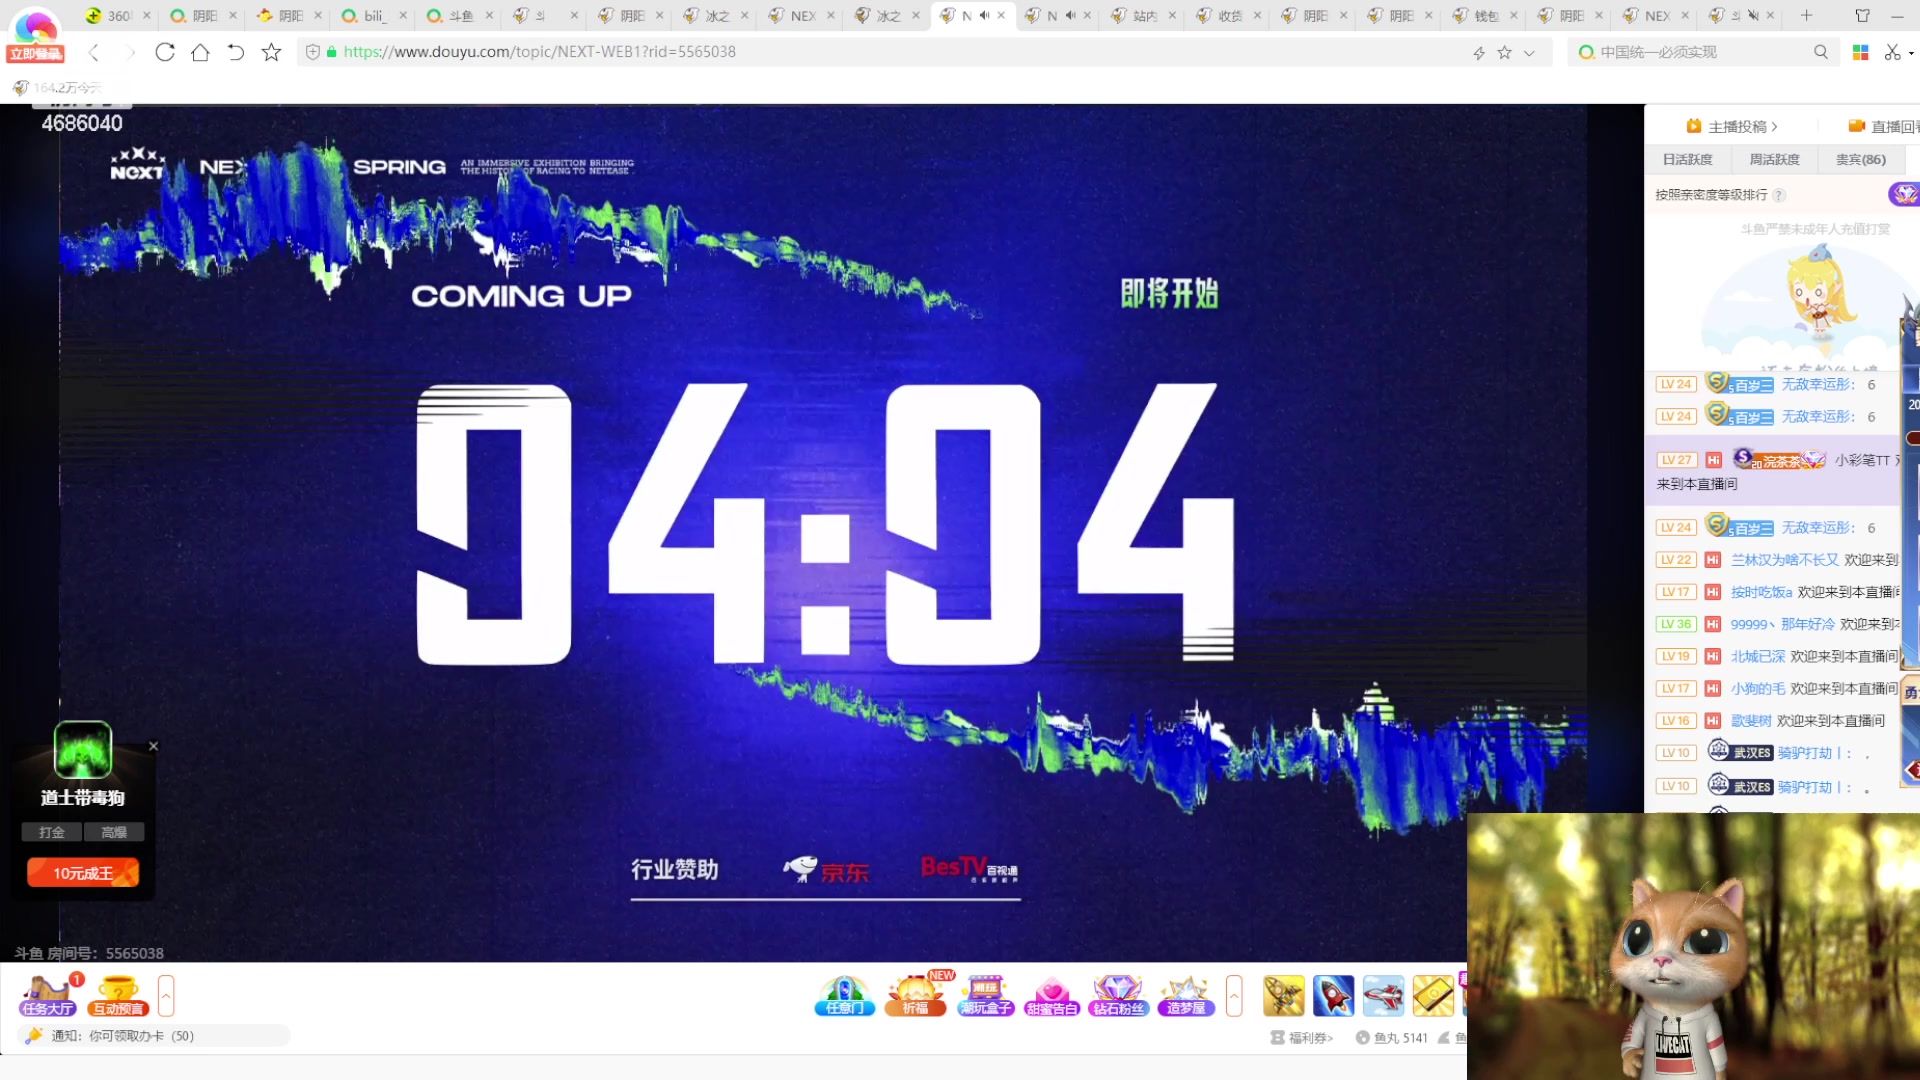
Task: Click the browser home button
Action: coord(200,52)
